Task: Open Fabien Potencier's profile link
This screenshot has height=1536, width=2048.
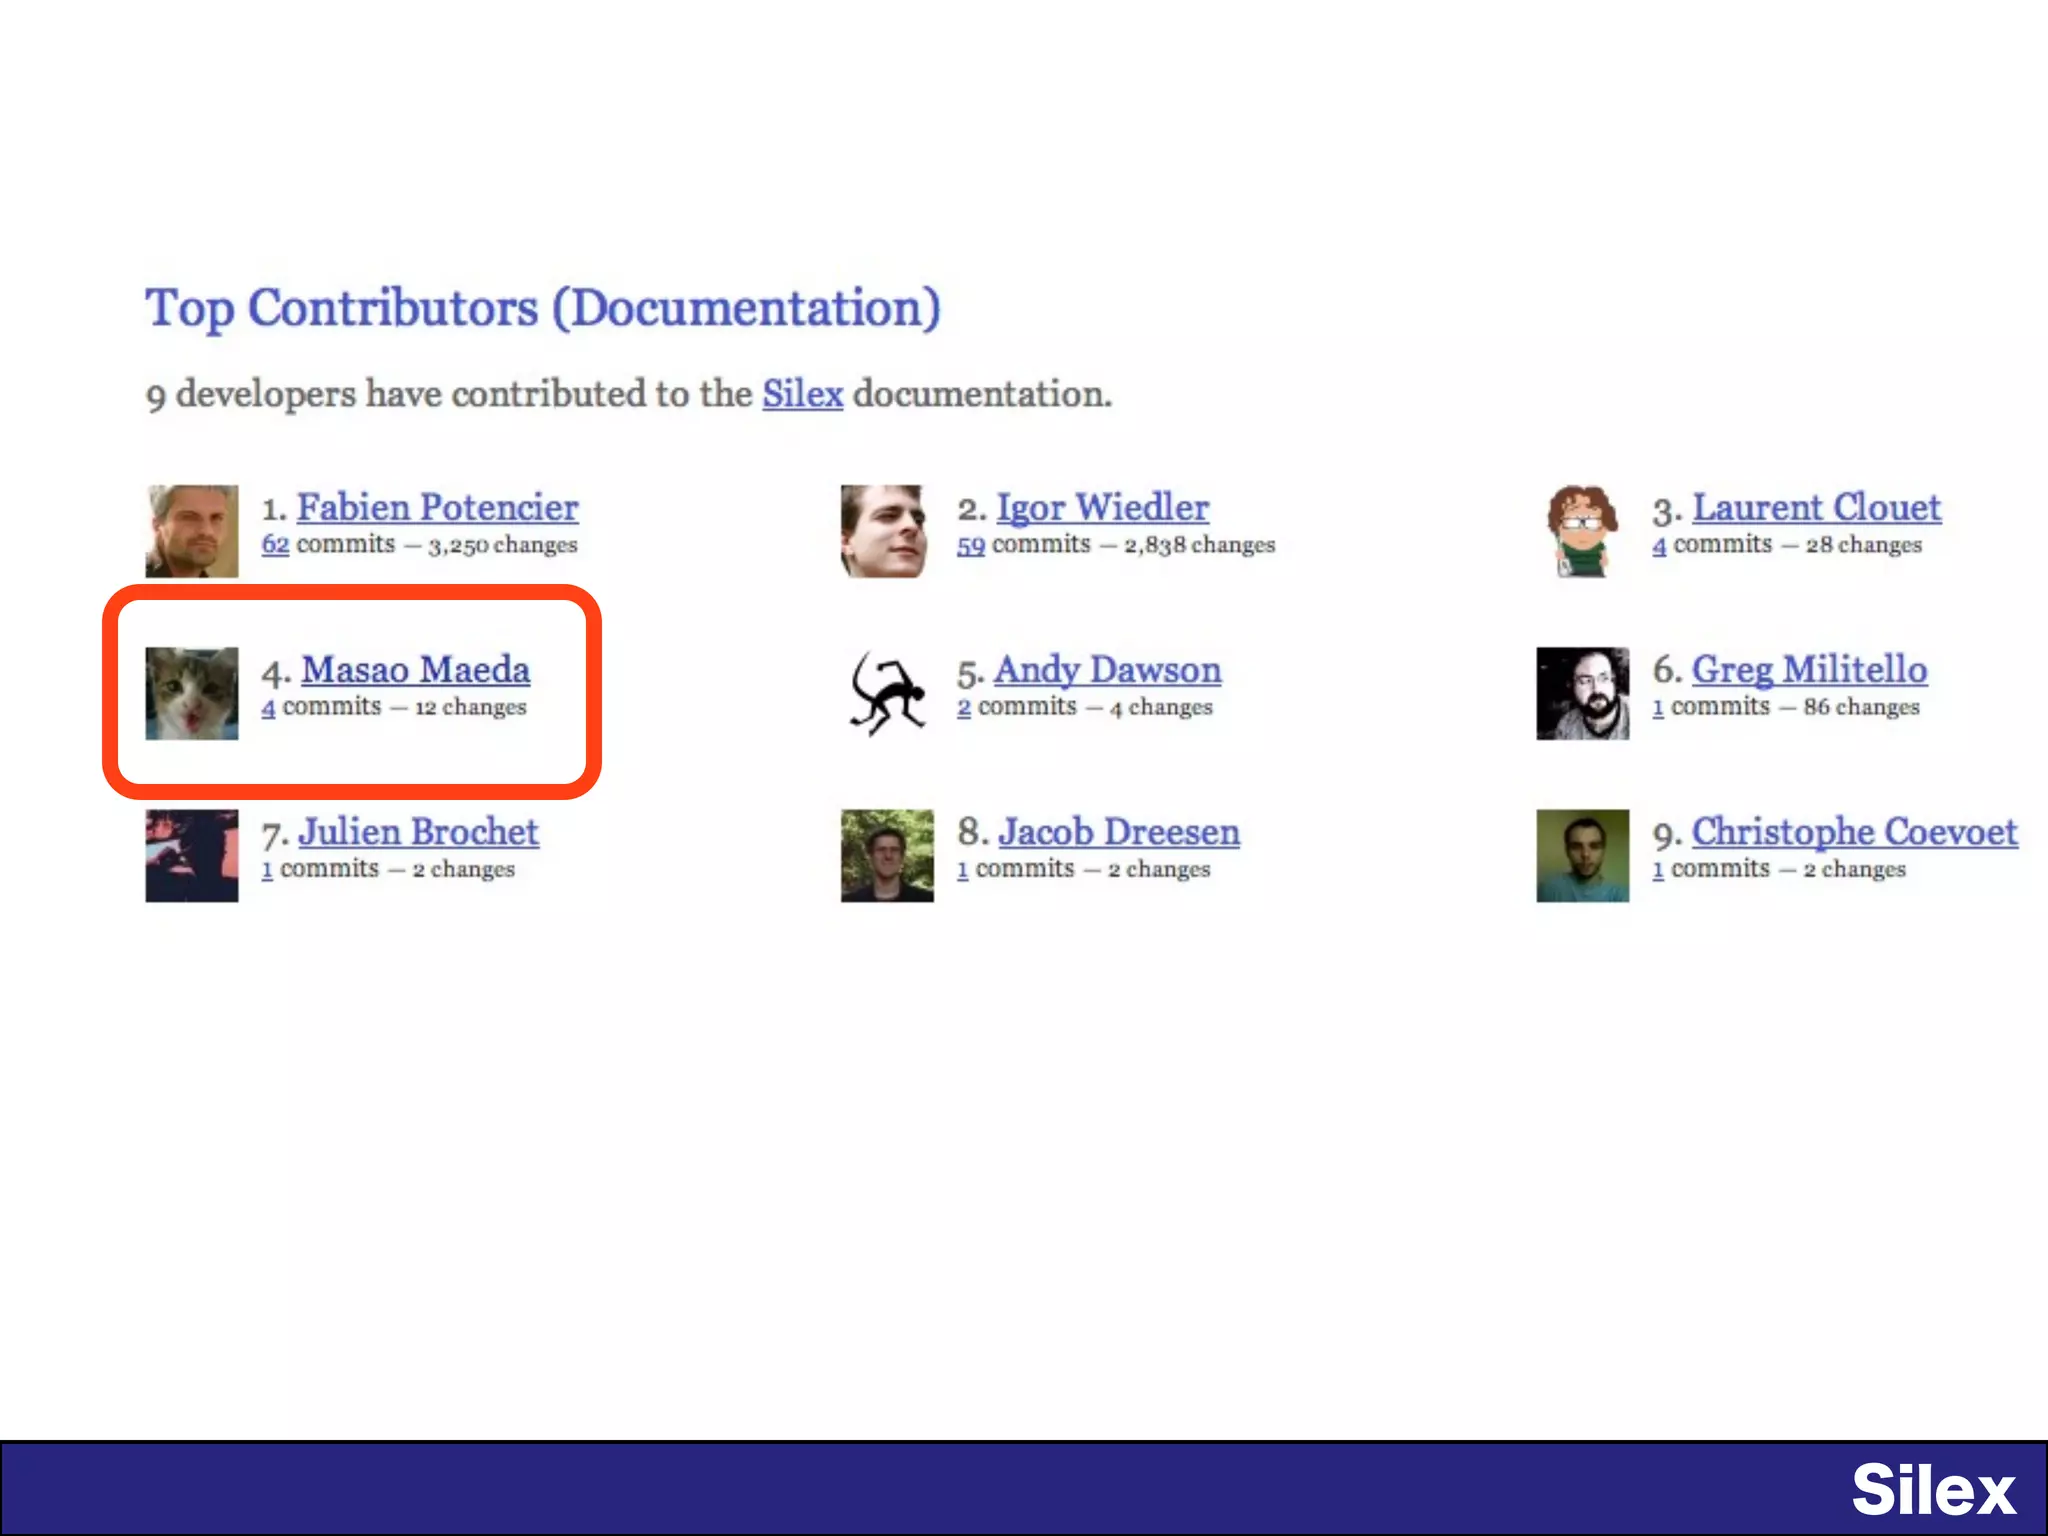Action: pos(437,508)
